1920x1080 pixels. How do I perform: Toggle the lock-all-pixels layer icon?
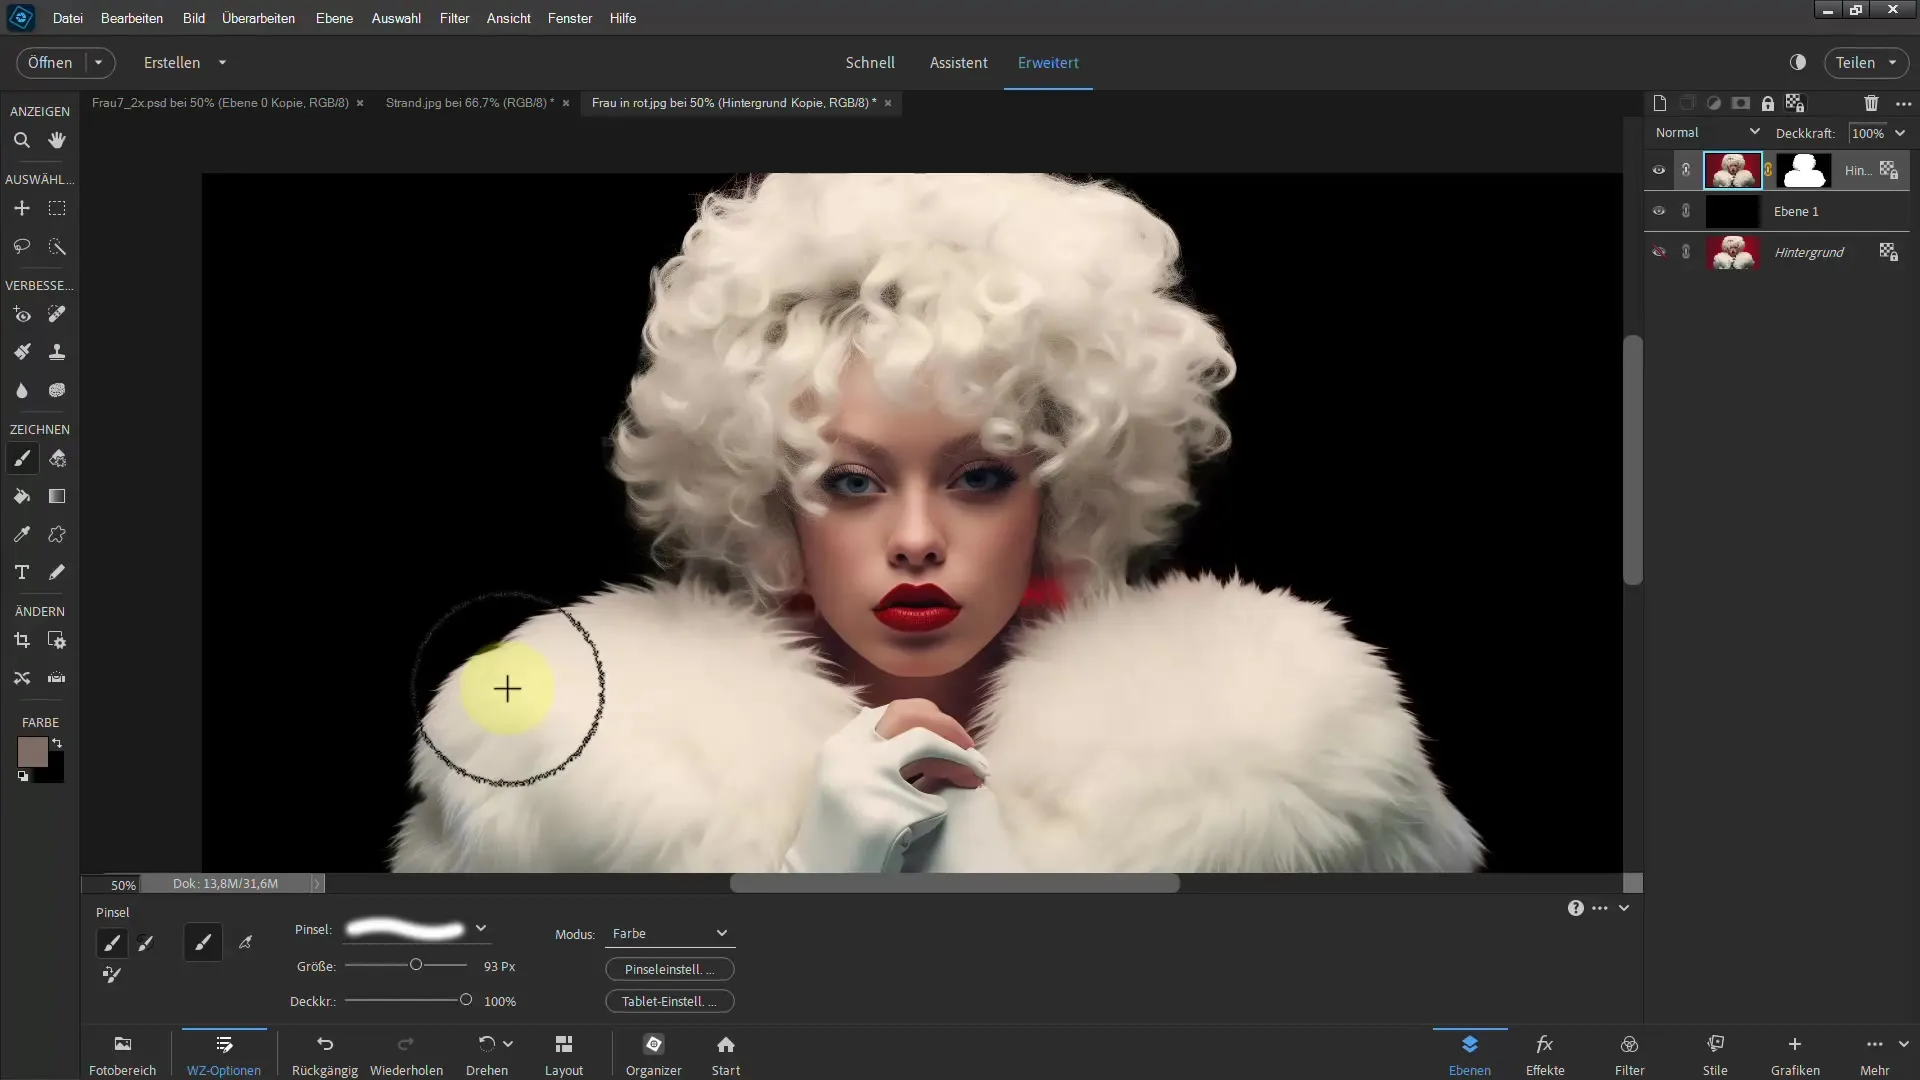point(1768,103)
